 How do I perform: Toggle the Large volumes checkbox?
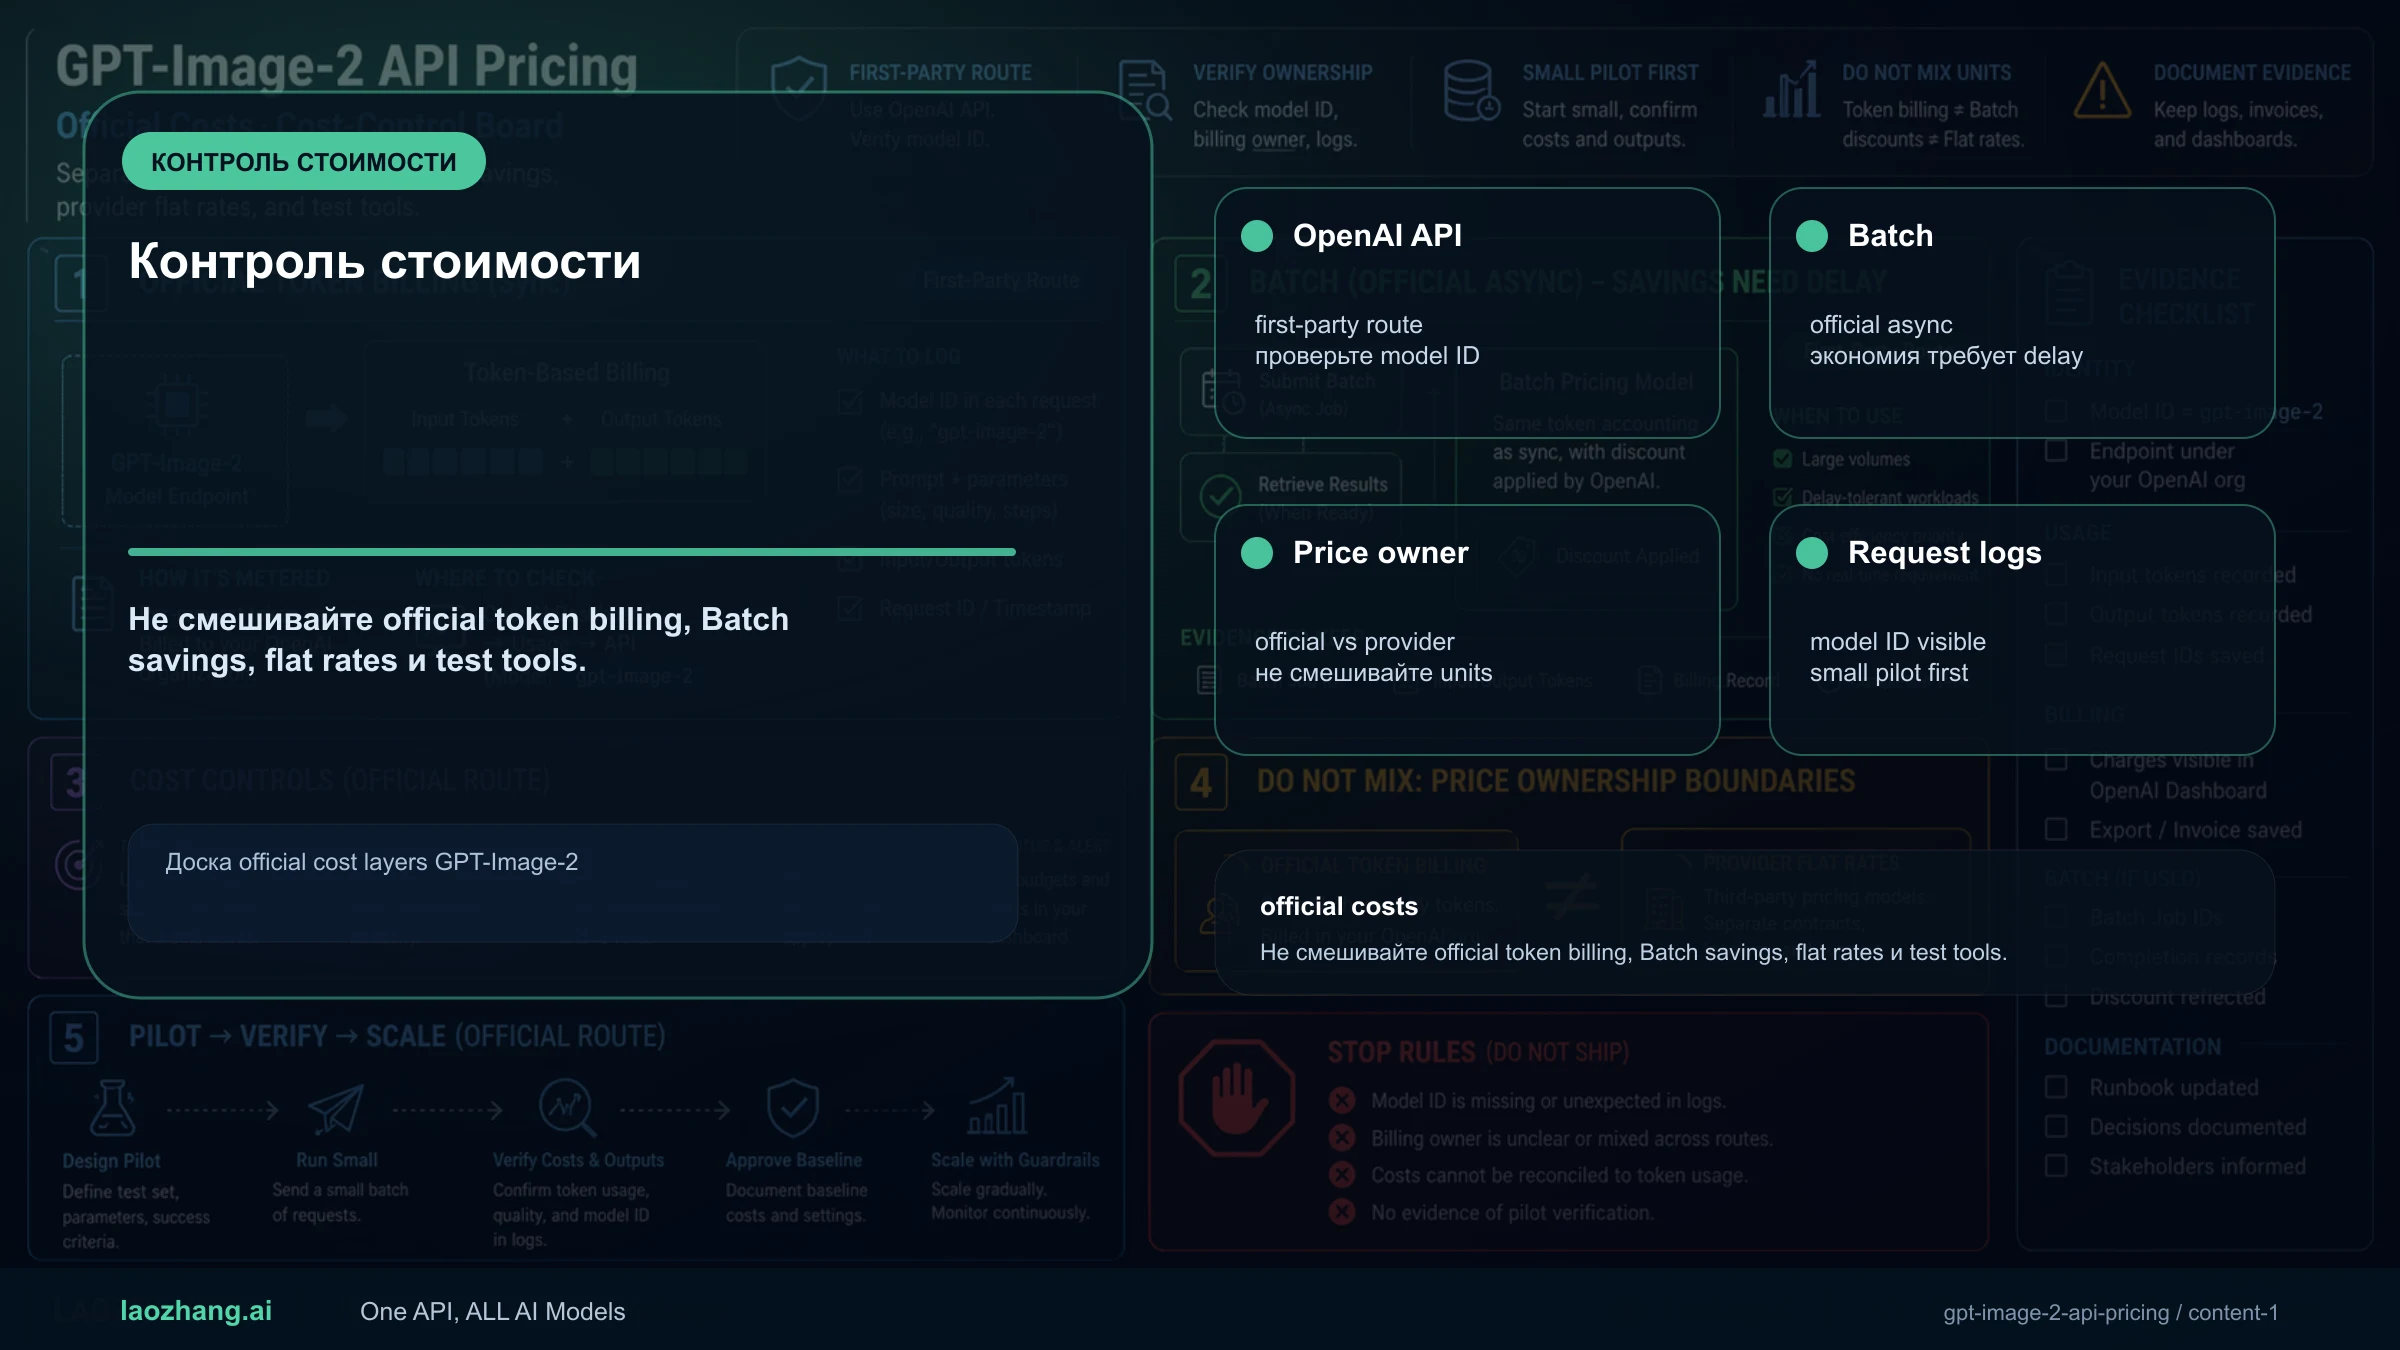point(1782,459)
